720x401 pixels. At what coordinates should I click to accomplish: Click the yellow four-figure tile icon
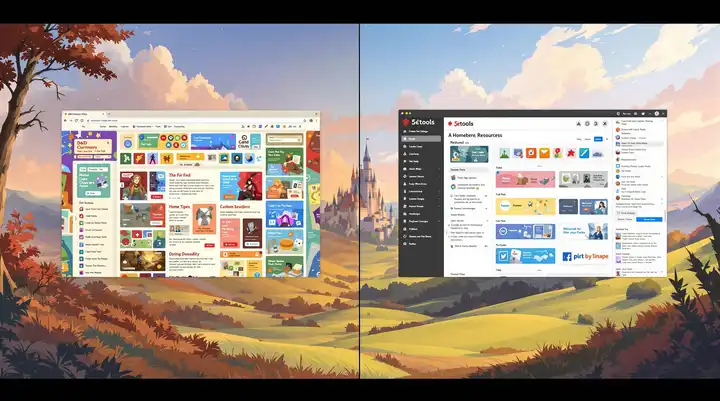coord(166,158)
